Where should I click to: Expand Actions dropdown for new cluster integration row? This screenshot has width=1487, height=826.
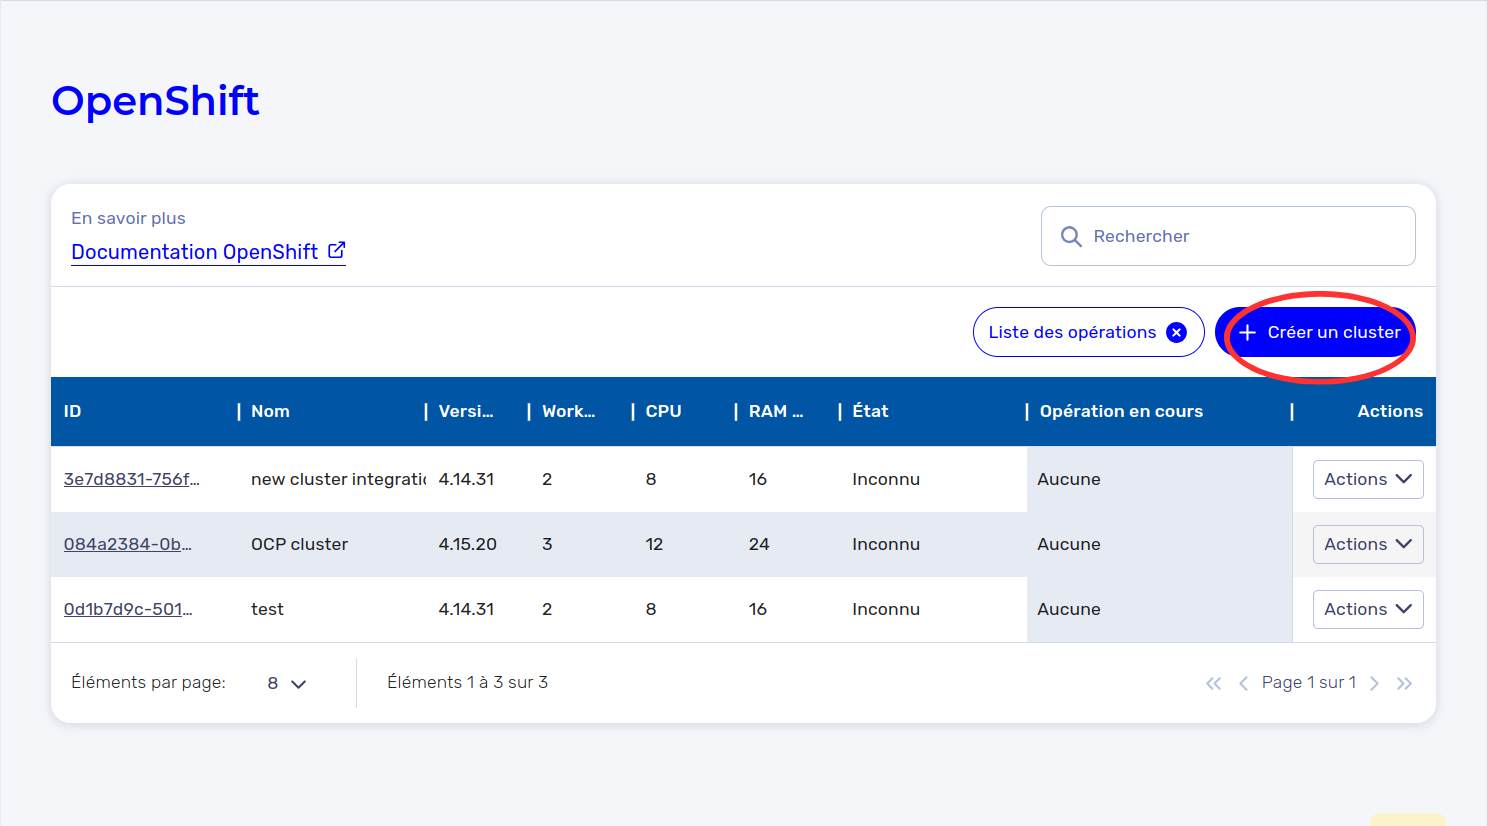[1368, 479]
